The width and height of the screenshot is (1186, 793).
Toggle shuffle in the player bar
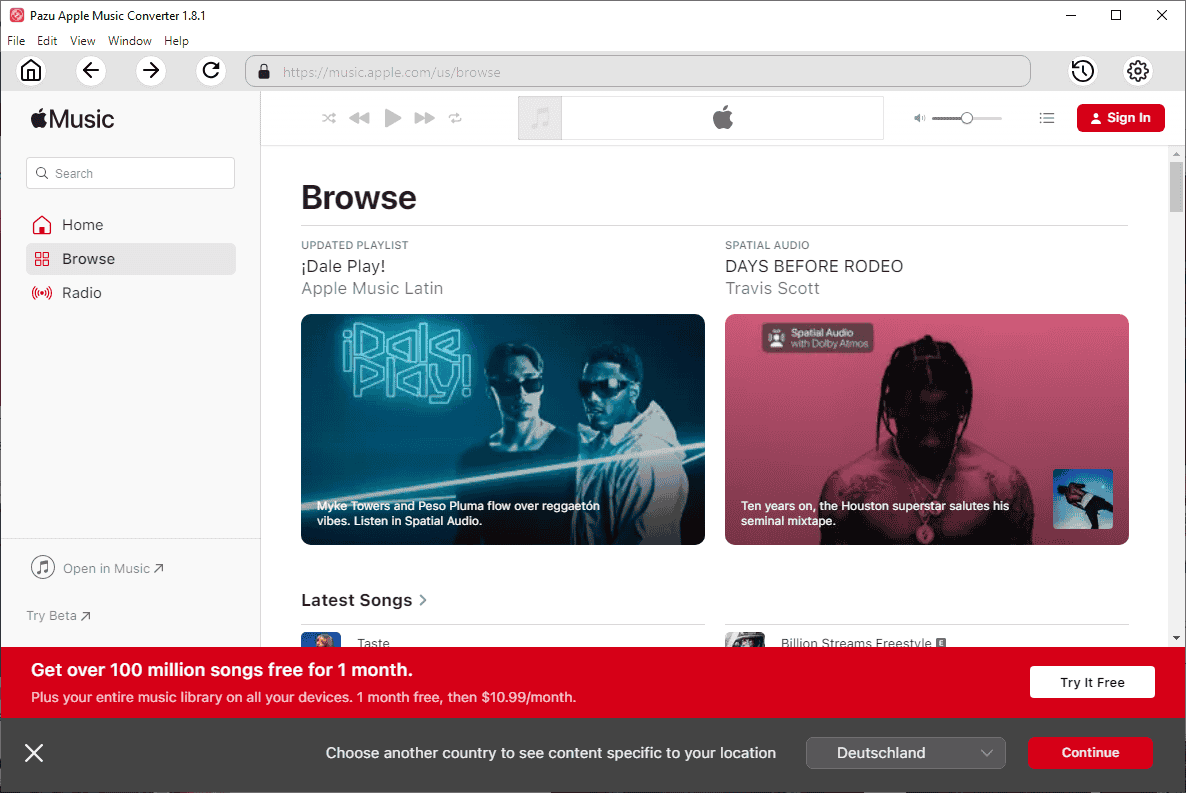[329, 118]
